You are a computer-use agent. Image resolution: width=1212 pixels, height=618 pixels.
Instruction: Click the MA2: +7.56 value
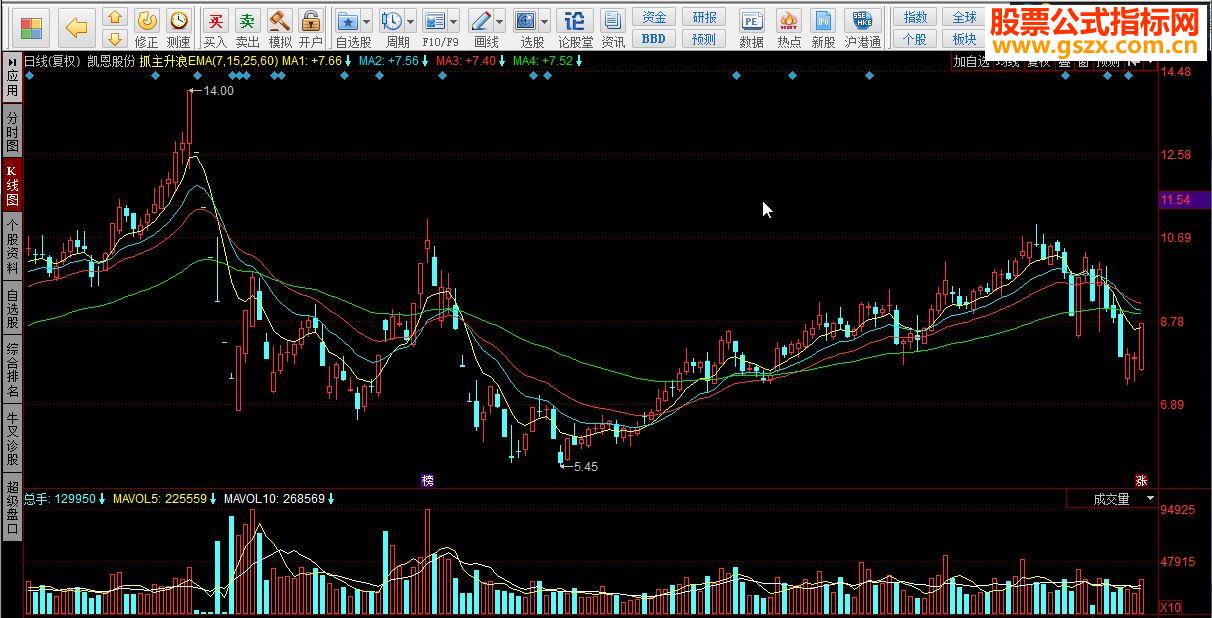point(388,61)
